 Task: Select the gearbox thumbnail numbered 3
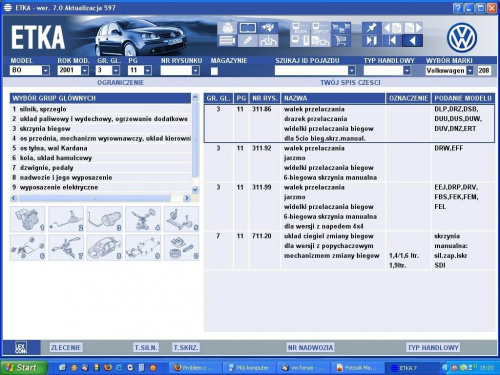(x=104, y=219)
